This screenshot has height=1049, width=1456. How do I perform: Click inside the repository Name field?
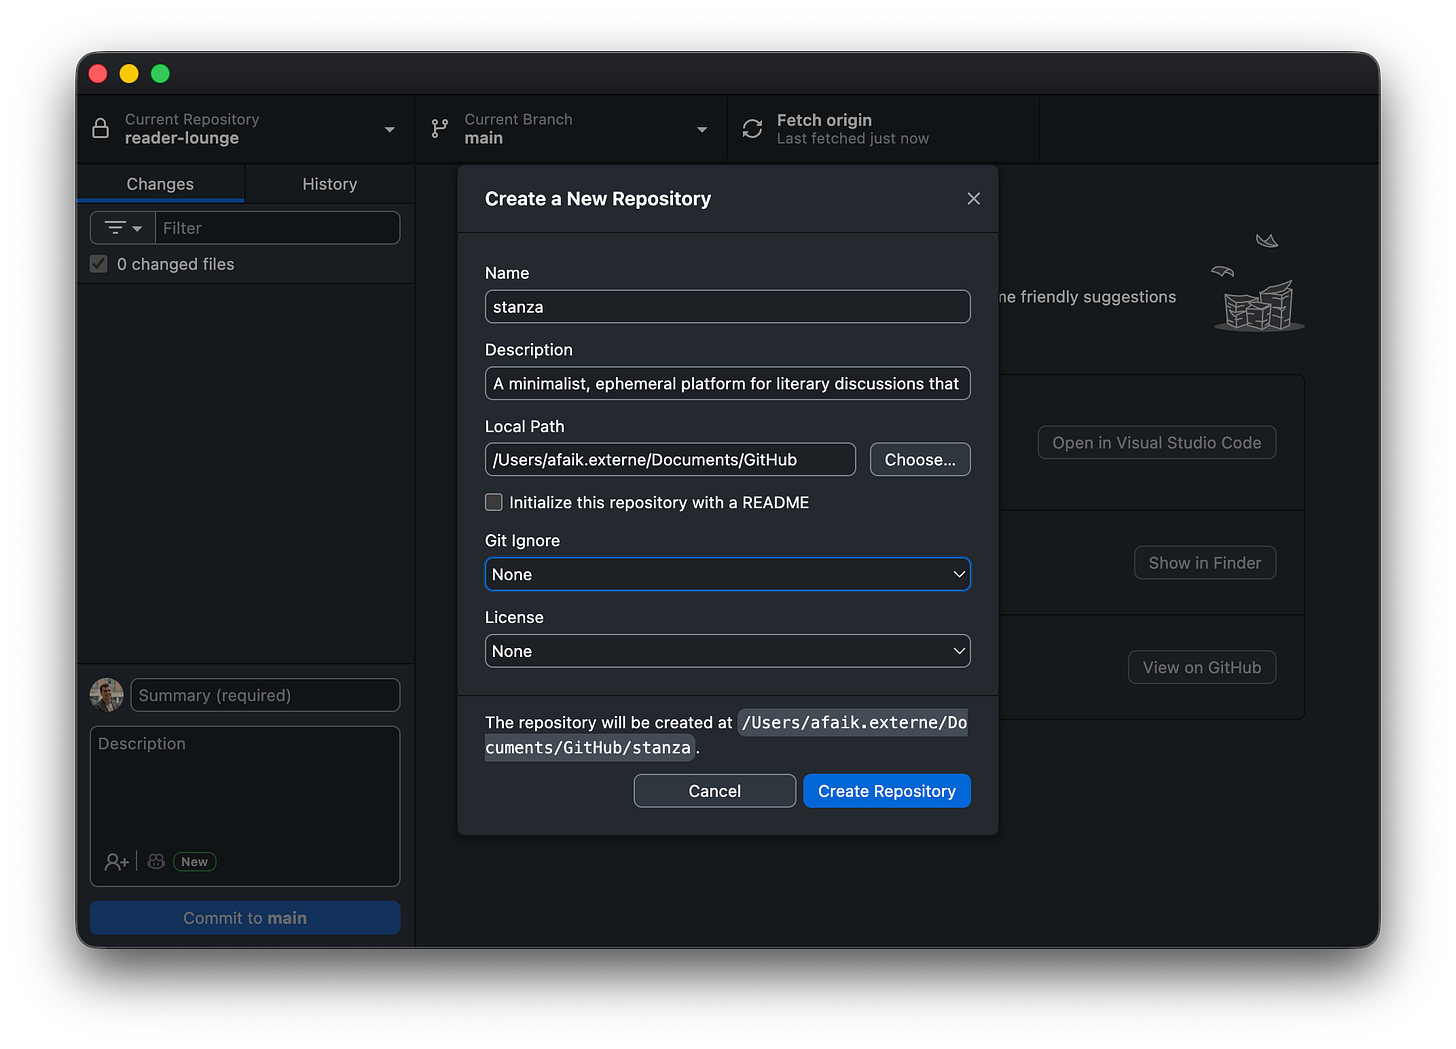tap(727, 306)
